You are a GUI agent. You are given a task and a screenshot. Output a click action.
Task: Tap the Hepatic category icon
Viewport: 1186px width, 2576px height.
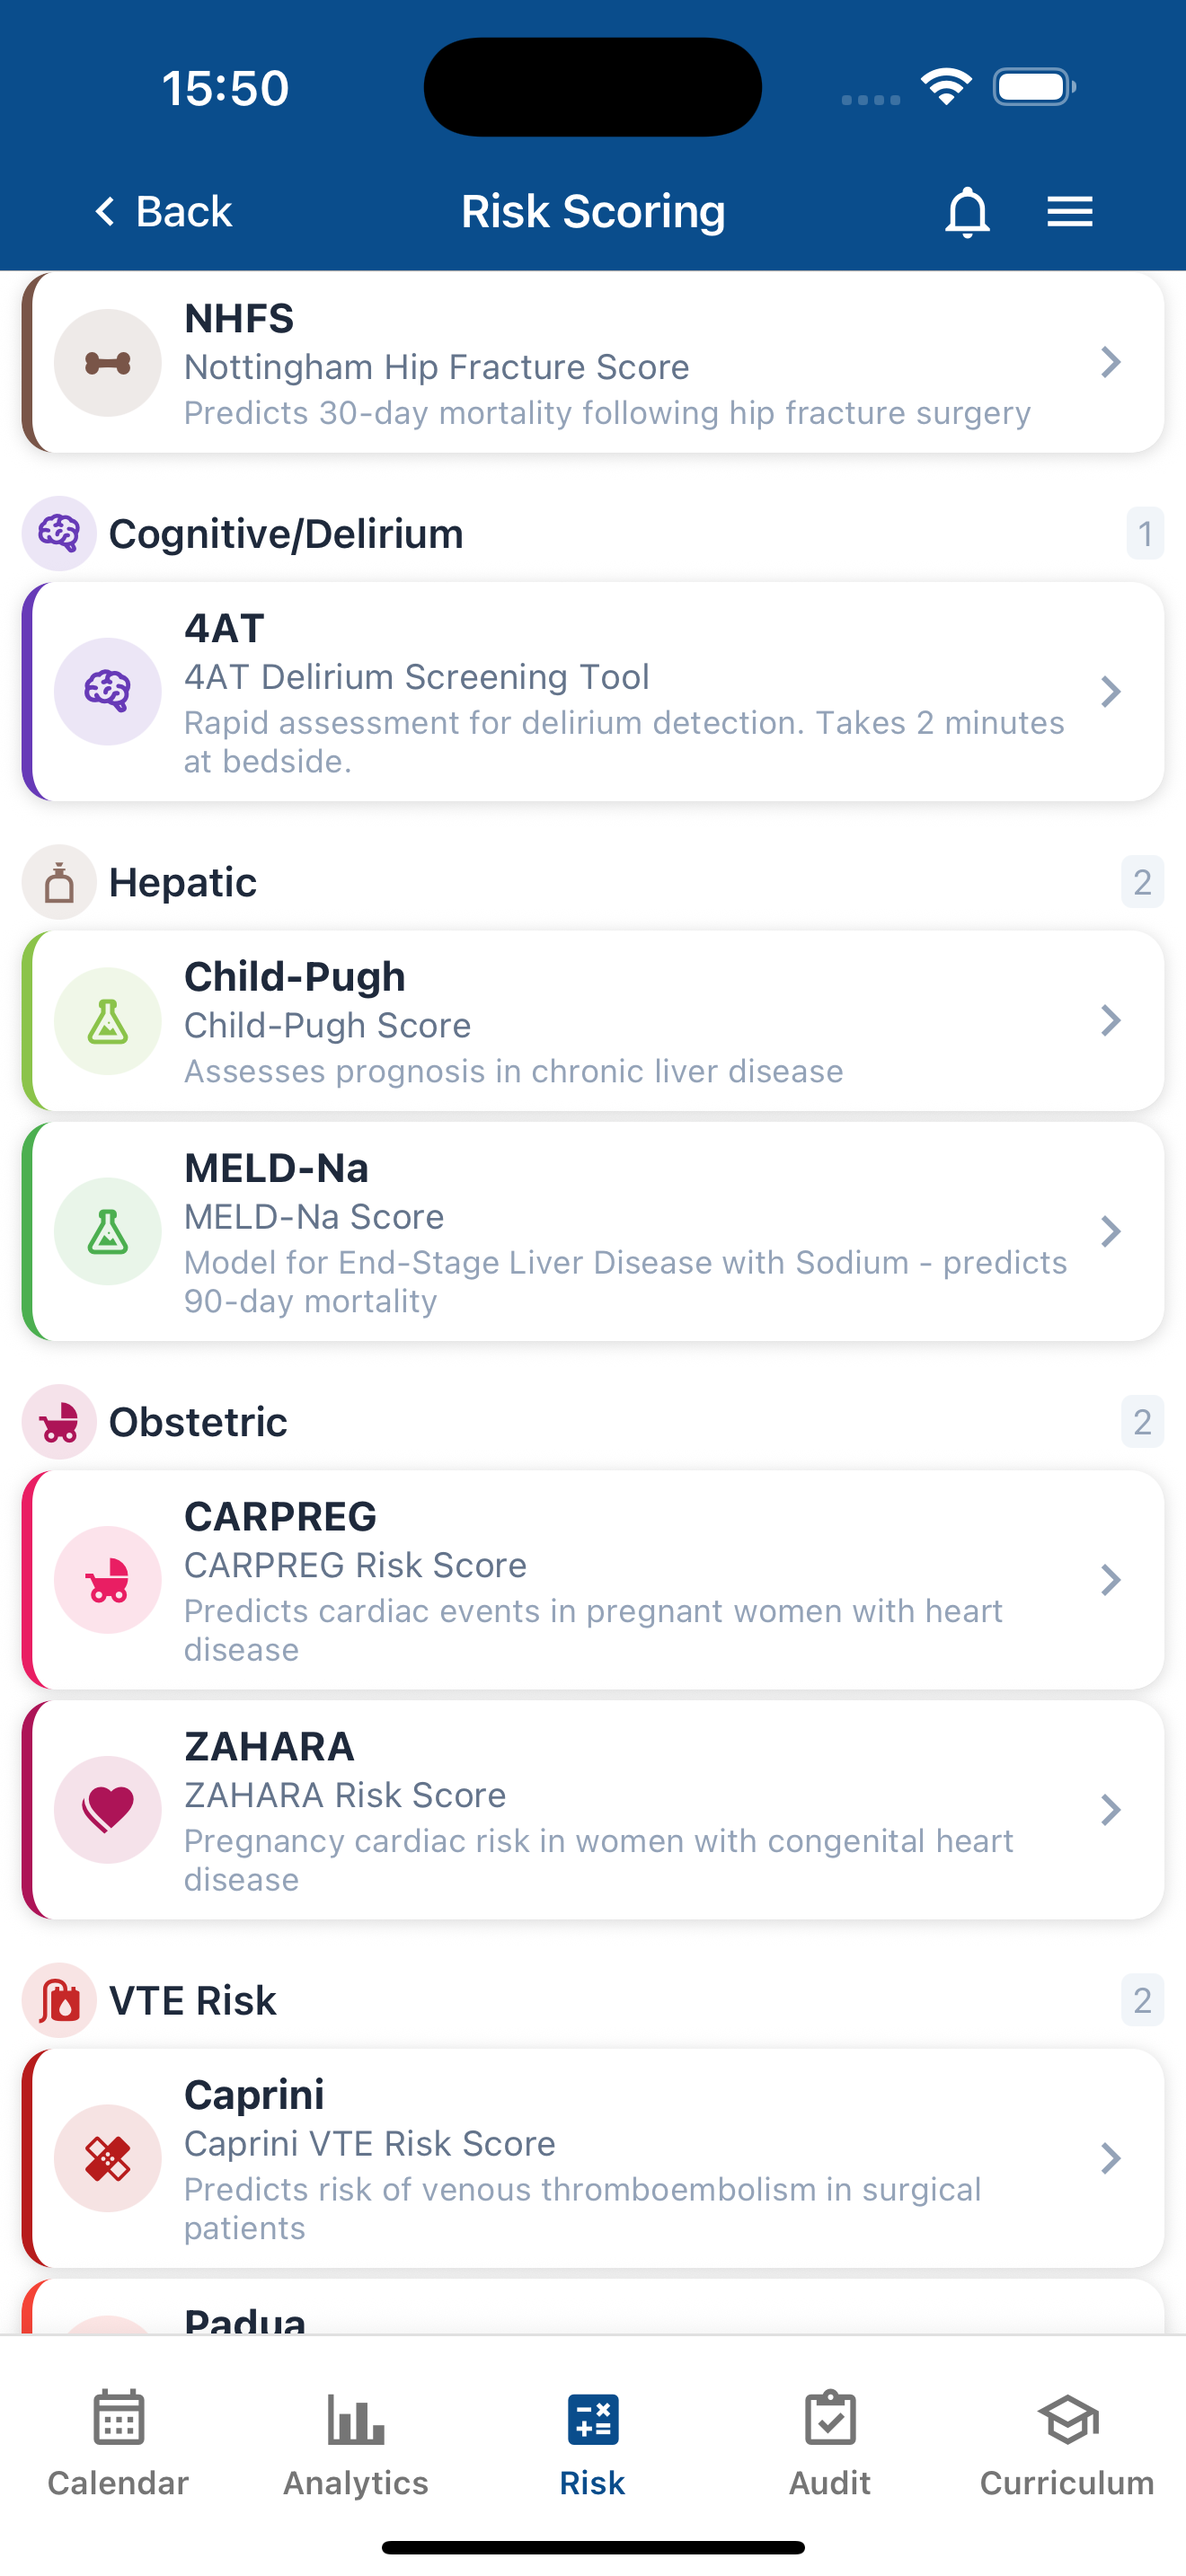coord(59,882)
